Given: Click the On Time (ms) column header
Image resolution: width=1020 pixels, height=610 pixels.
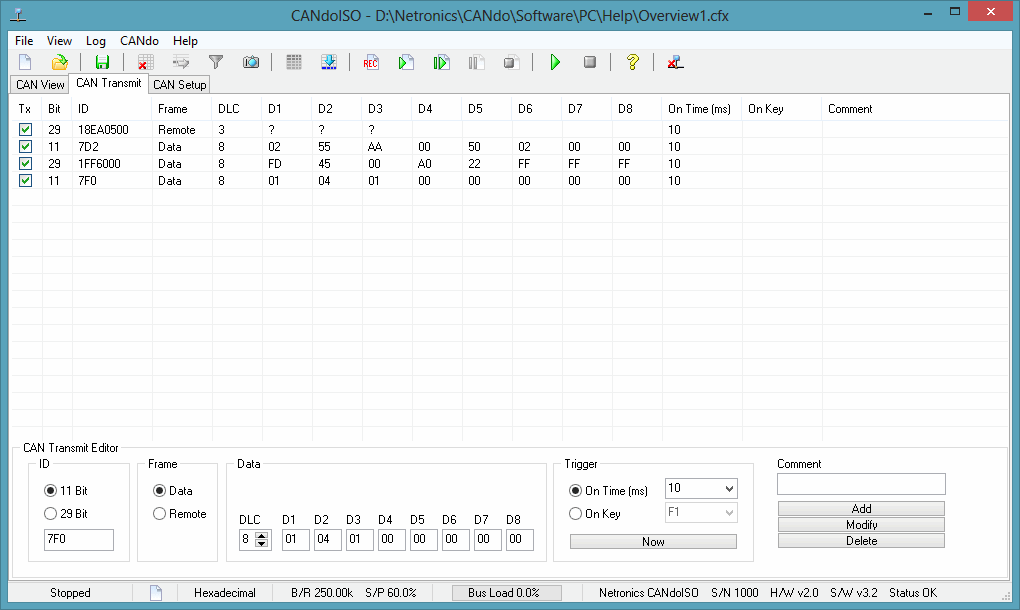Looking at the screenshot, I should click(701, 109).
